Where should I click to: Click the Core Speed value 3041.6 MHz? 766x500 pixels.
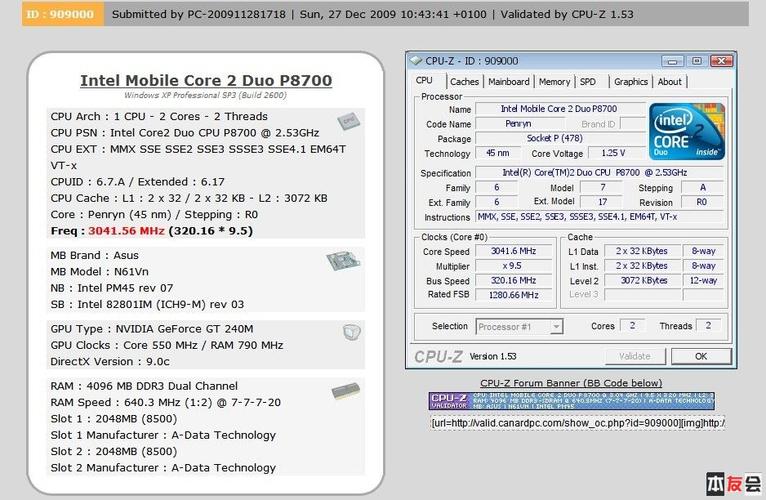coord(513,251)
